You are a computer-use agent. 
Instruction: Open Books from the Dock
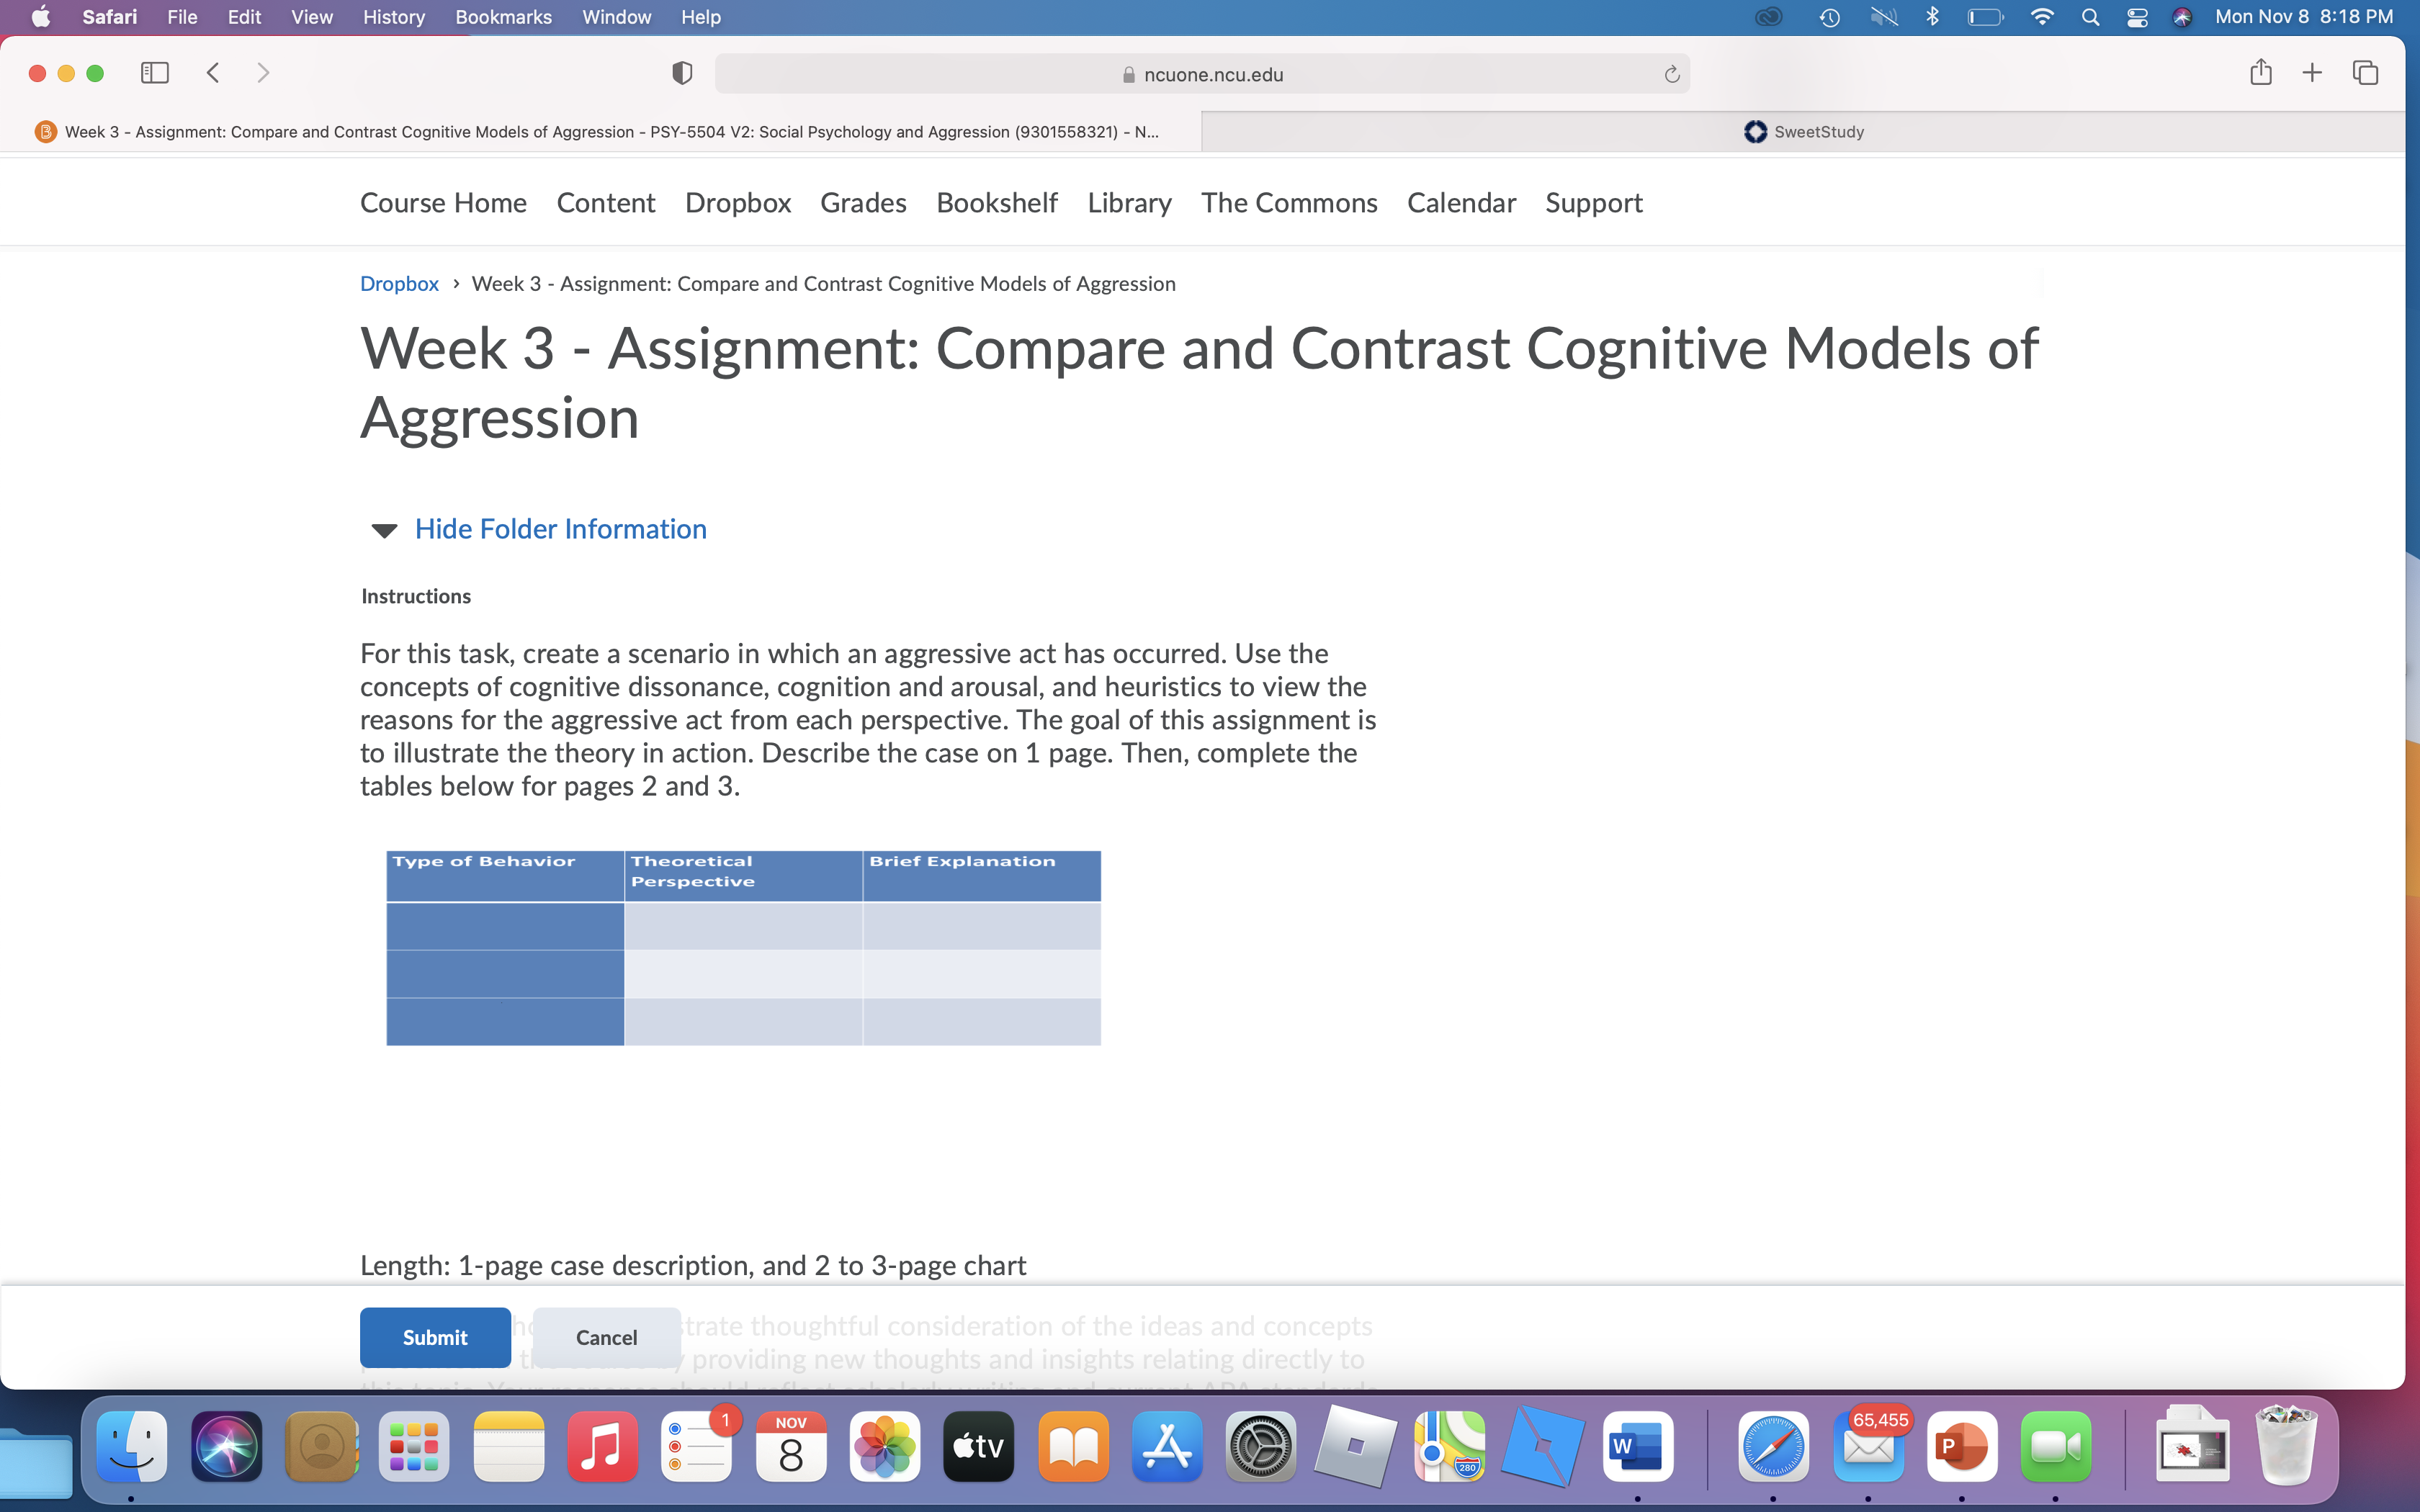tap(1074, 1446)
